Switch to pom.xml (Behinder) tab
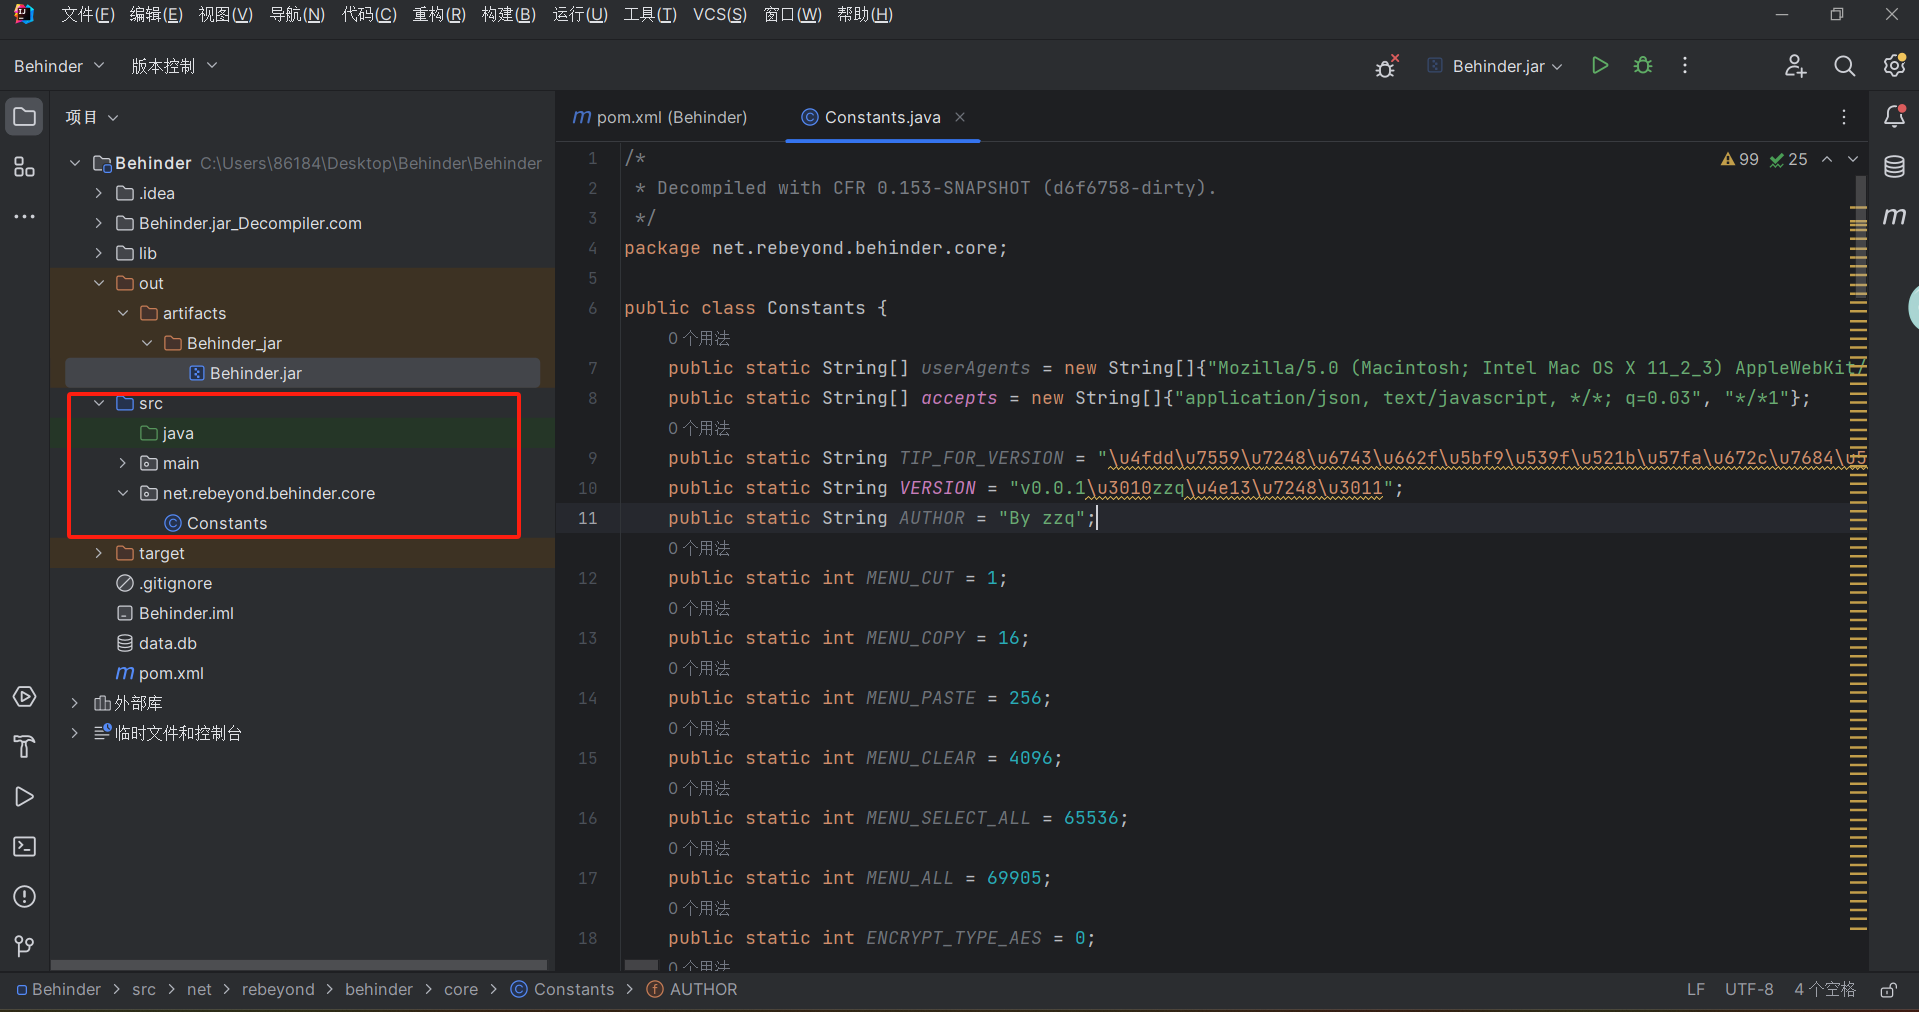This screenshot has width=1919, height=1012. tap(661, 117)
